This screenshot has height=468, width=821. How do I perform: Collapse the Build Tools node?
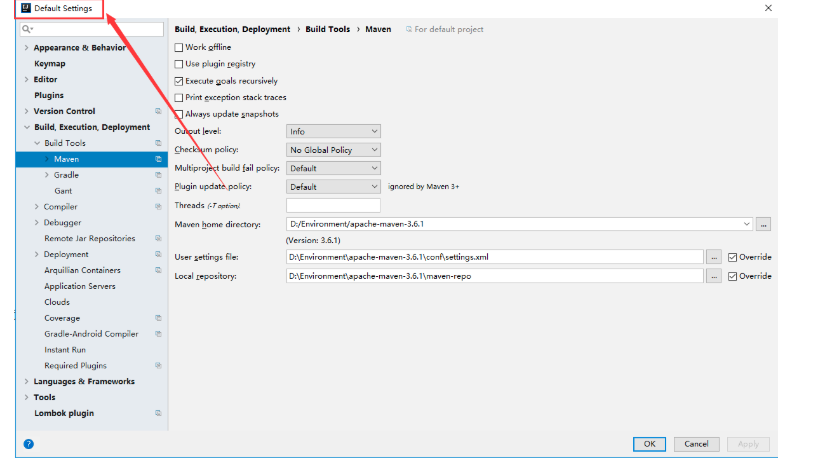click(x=37, y=143)
